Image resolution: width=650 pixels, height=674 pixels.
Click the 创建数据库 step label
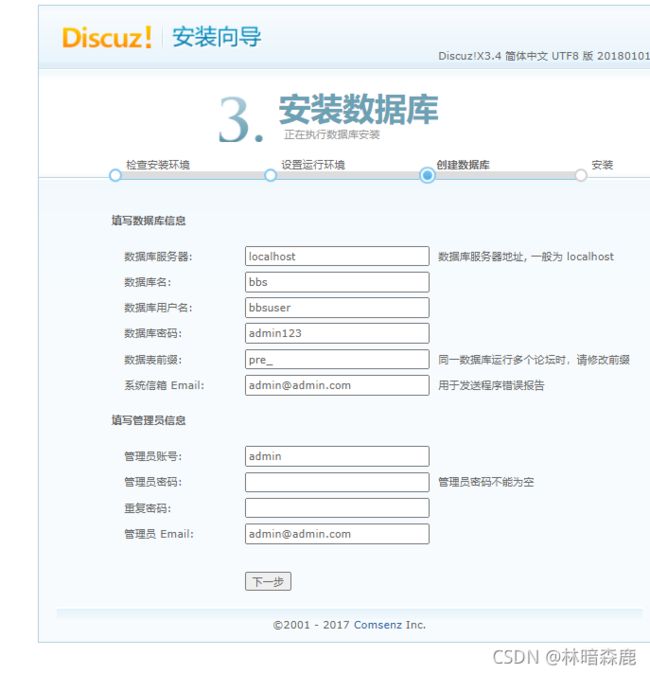[463, 165]
